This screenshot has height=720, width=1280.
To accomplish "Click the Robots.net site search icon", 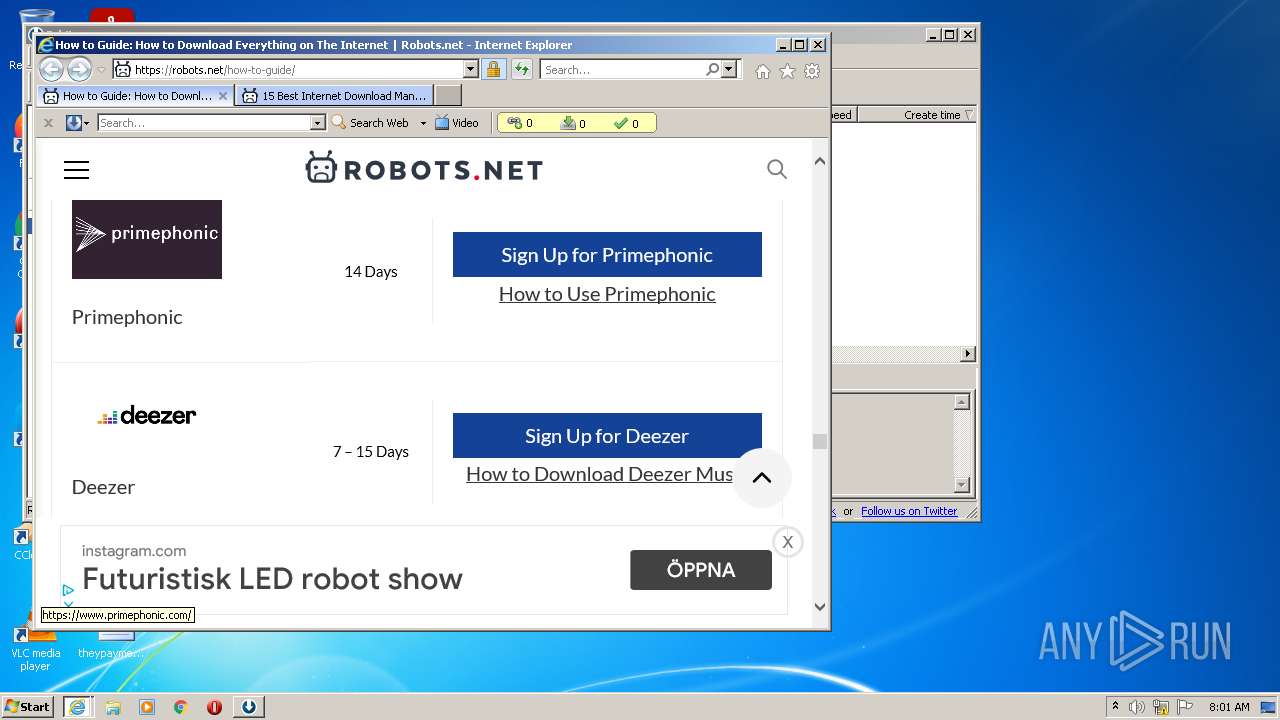I will tap(777, 169).
